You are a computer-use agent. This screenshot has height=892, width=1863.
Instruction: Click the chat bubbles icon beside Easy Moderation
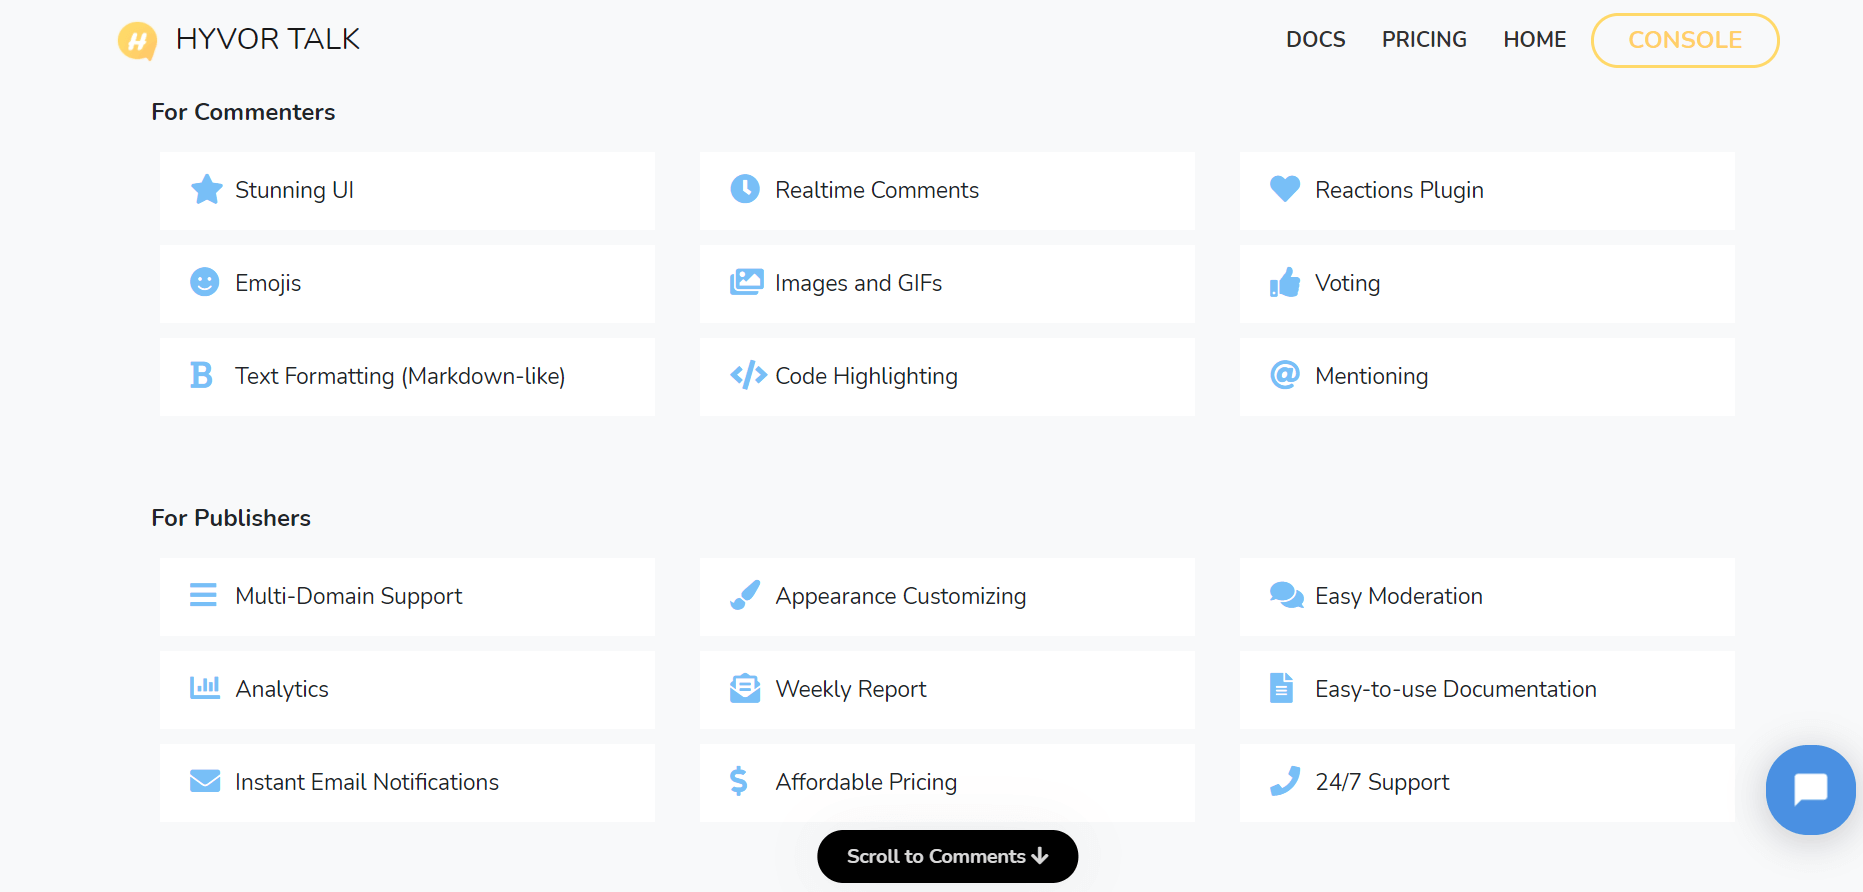tap(1287, 595)
